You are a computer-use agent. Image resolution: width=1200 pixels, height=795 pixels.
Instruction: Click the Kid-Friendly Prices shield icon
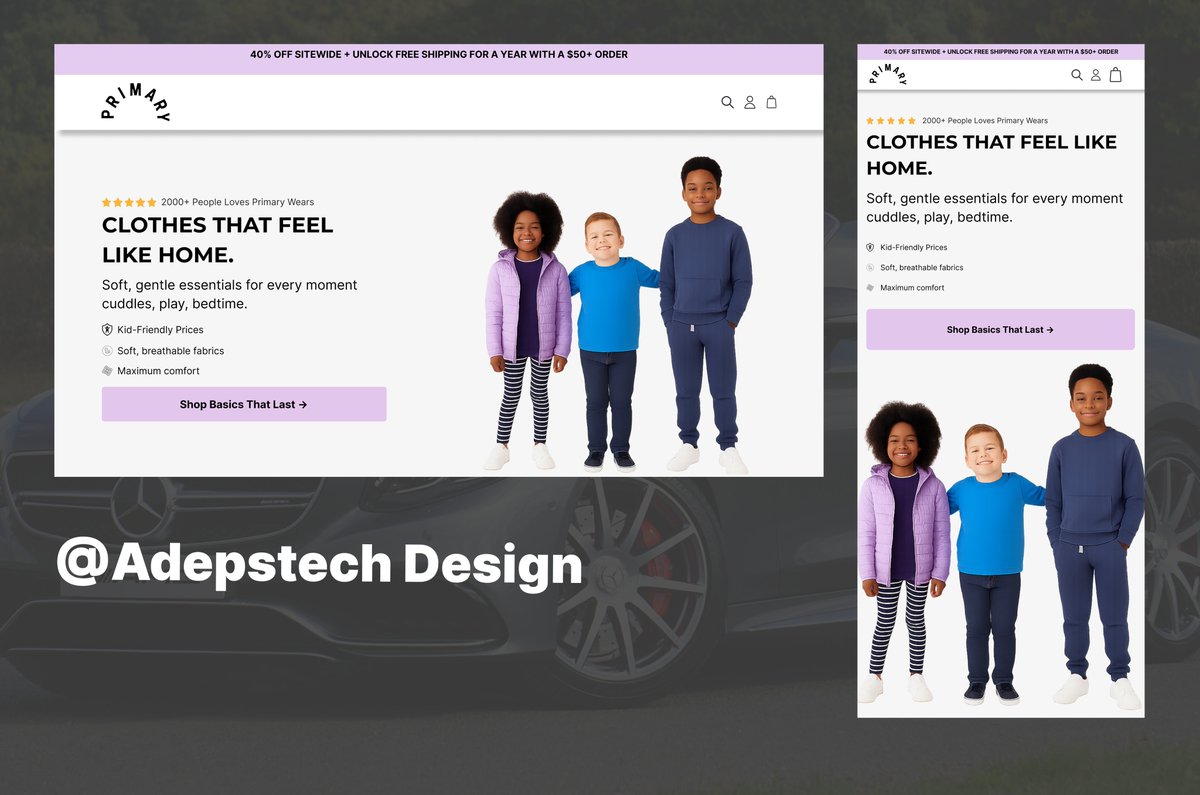coord(107,329)
